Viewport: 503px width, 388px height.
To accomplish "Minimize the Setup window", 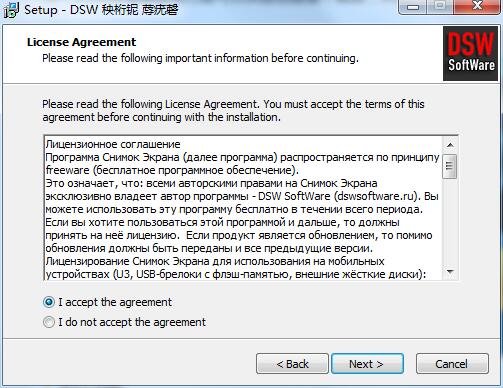I will [x=413, y=7].
